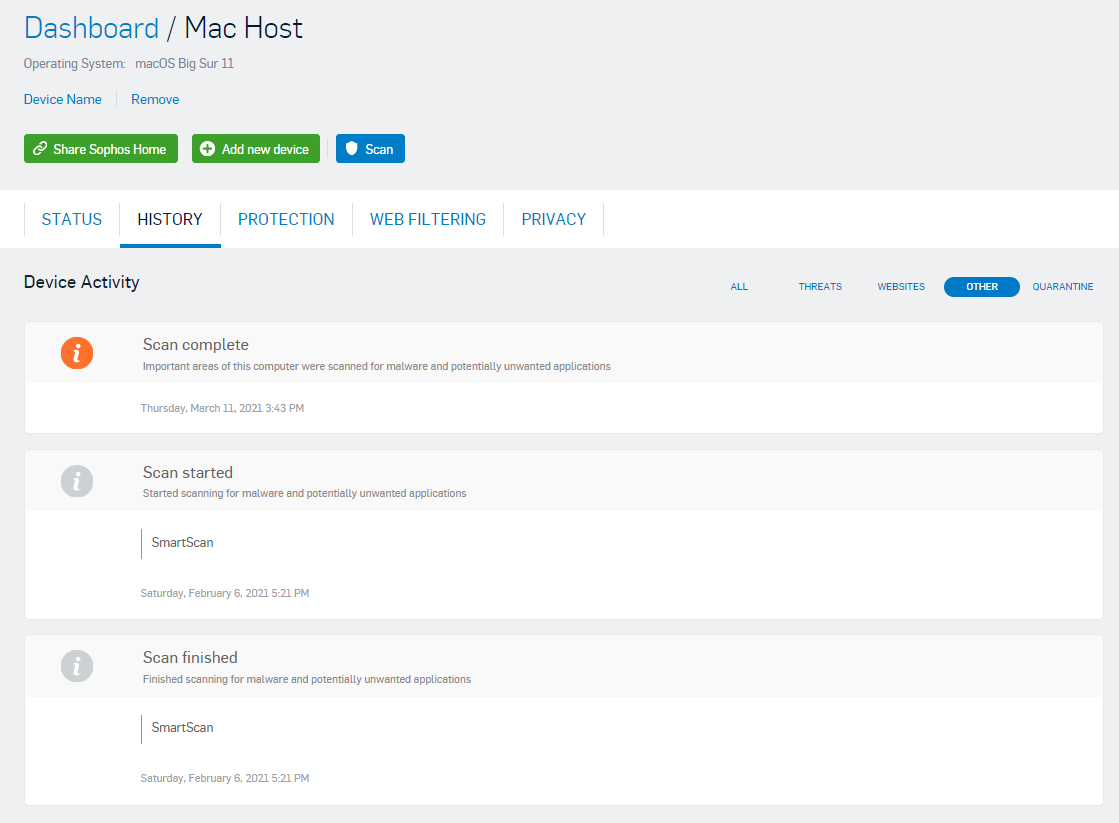Filter device activity by Threats

click(820, 287)
